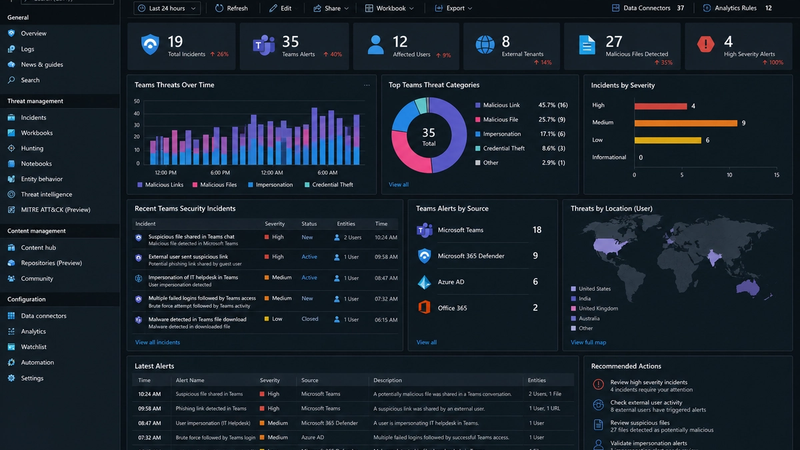Click the Refresh toolbar button
The width and height of the screenshot is (800, 450).
pyautogui.click(x=232, y=8)
